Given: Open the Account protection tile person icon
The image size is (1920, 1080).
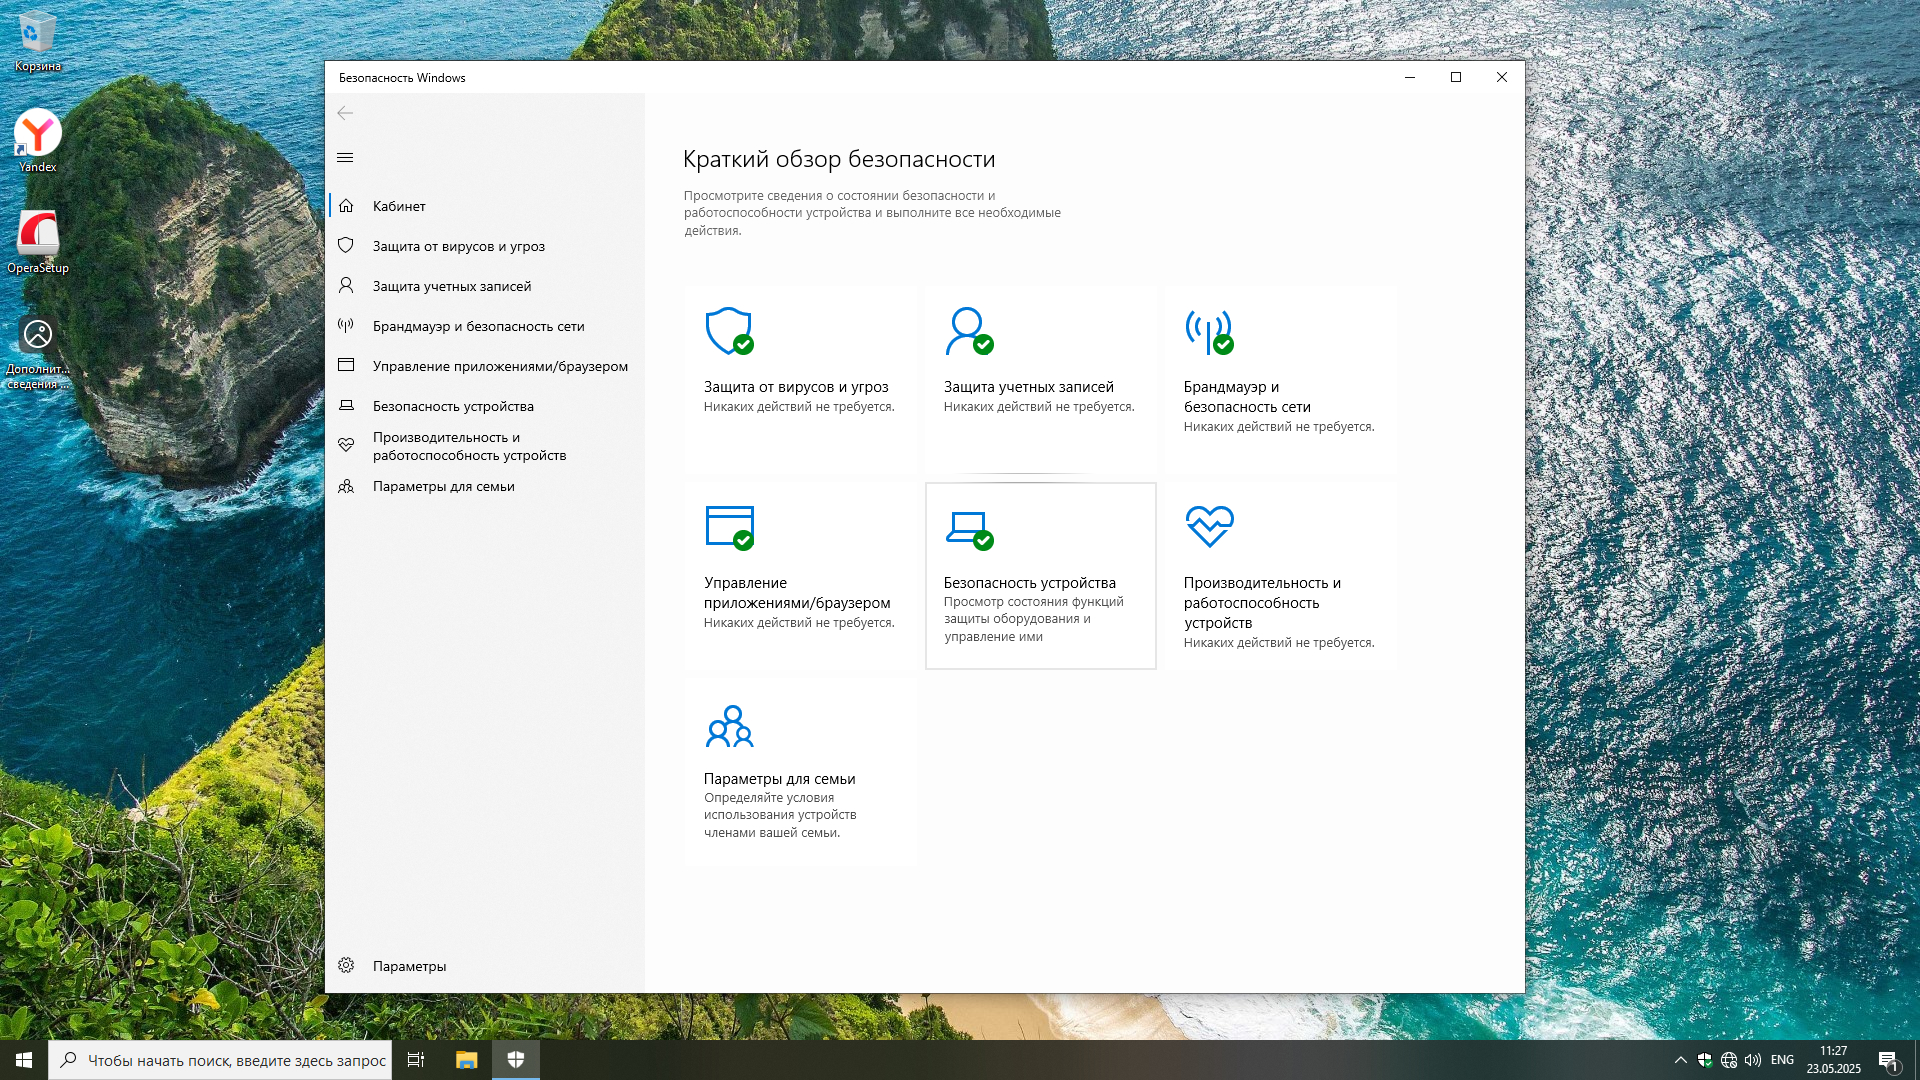Looking at the screenshot, I should click(x=968, y=331).
